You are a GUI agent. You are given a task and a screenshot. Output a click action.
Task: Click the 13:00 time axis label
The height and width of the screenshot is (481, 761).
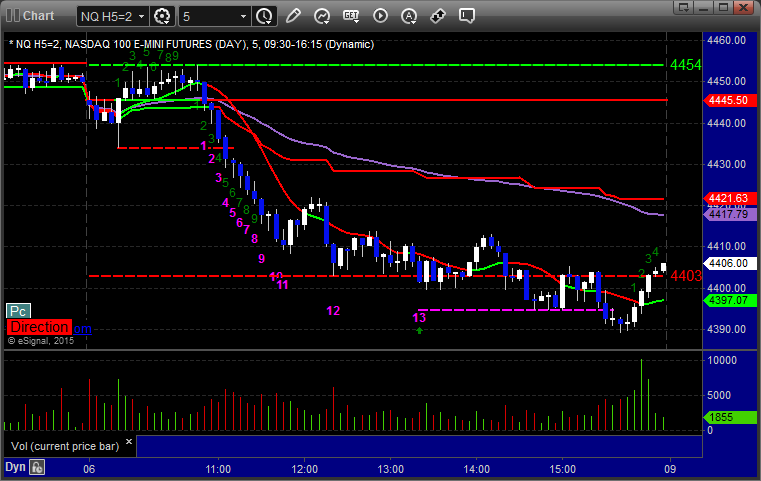(391, 469)
